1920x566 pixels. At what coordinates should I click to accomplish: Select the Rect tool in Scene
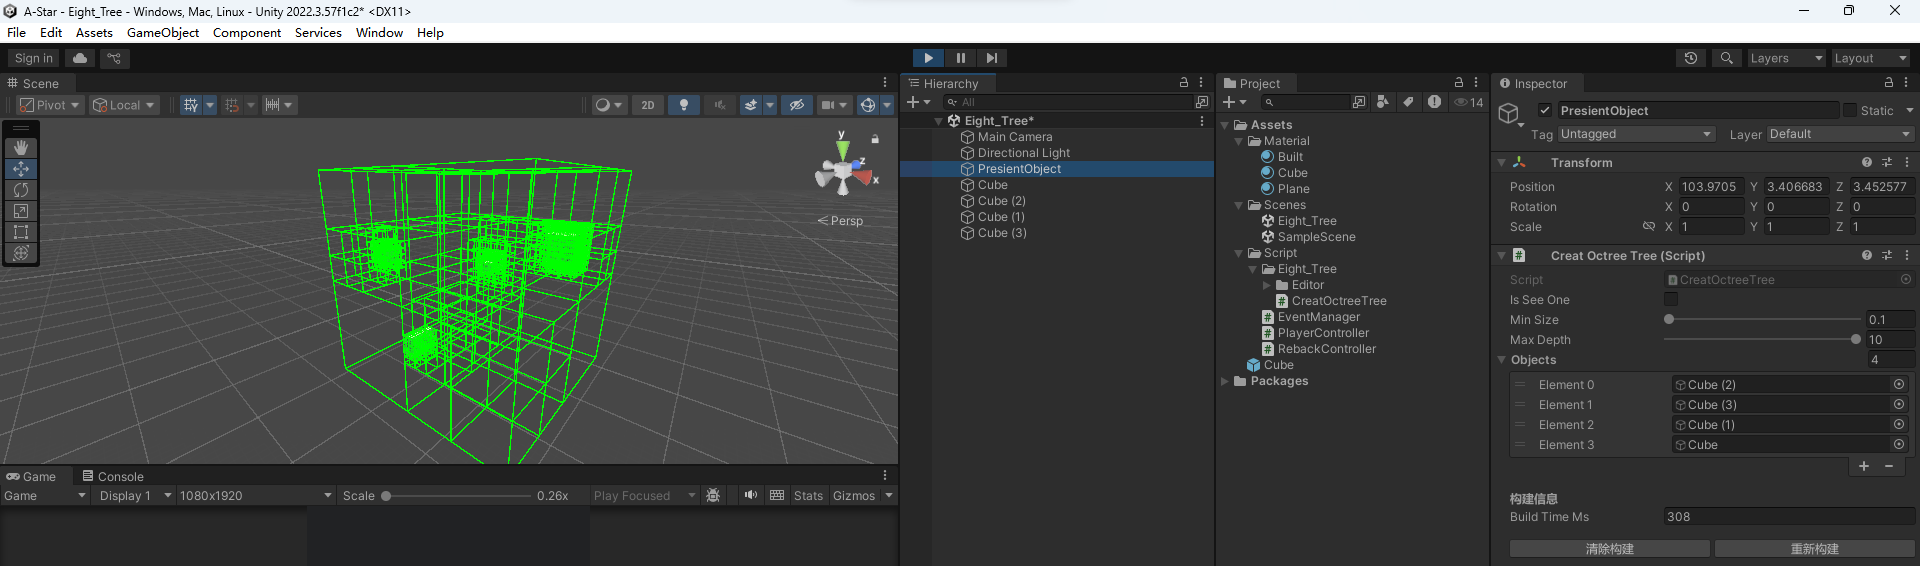pyautogui.click(x=21, y=232)
